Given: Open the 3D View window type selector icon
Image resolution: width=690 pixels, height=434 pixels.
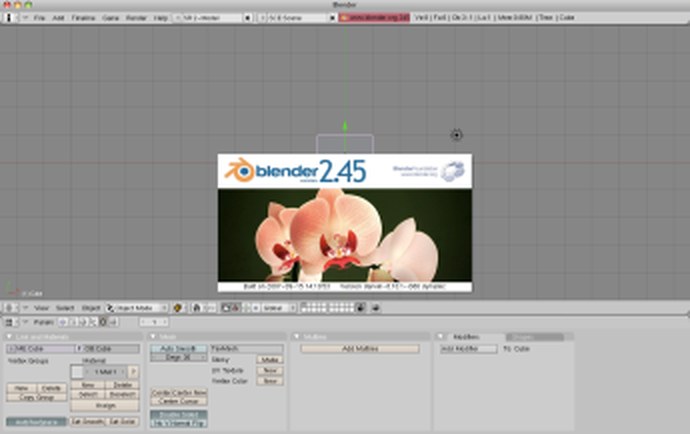Looking at the screenshot, I should (x=9, y=308).
